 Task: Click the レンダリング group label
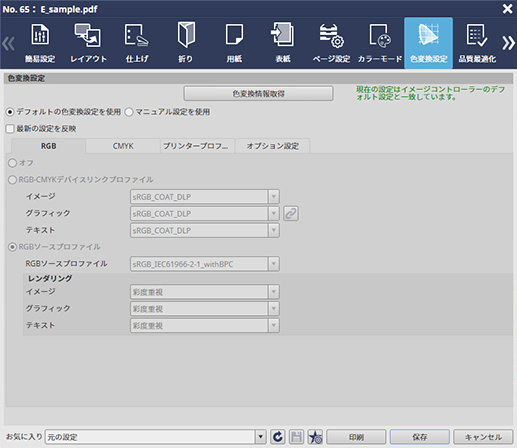tap(50, 278)
